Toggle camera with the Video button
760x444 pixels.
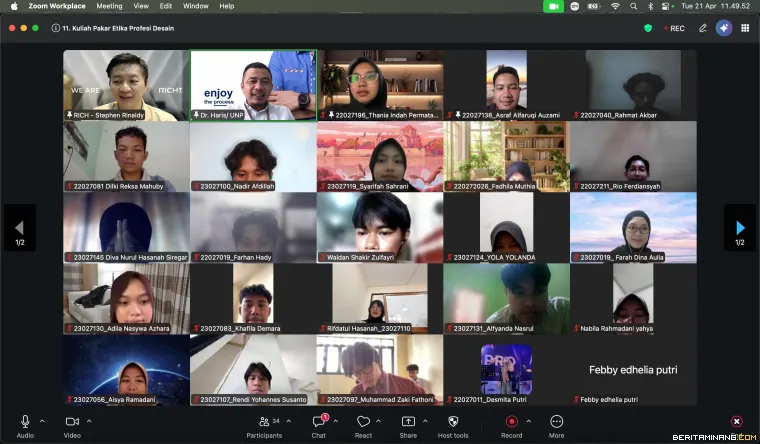point(72,422)
